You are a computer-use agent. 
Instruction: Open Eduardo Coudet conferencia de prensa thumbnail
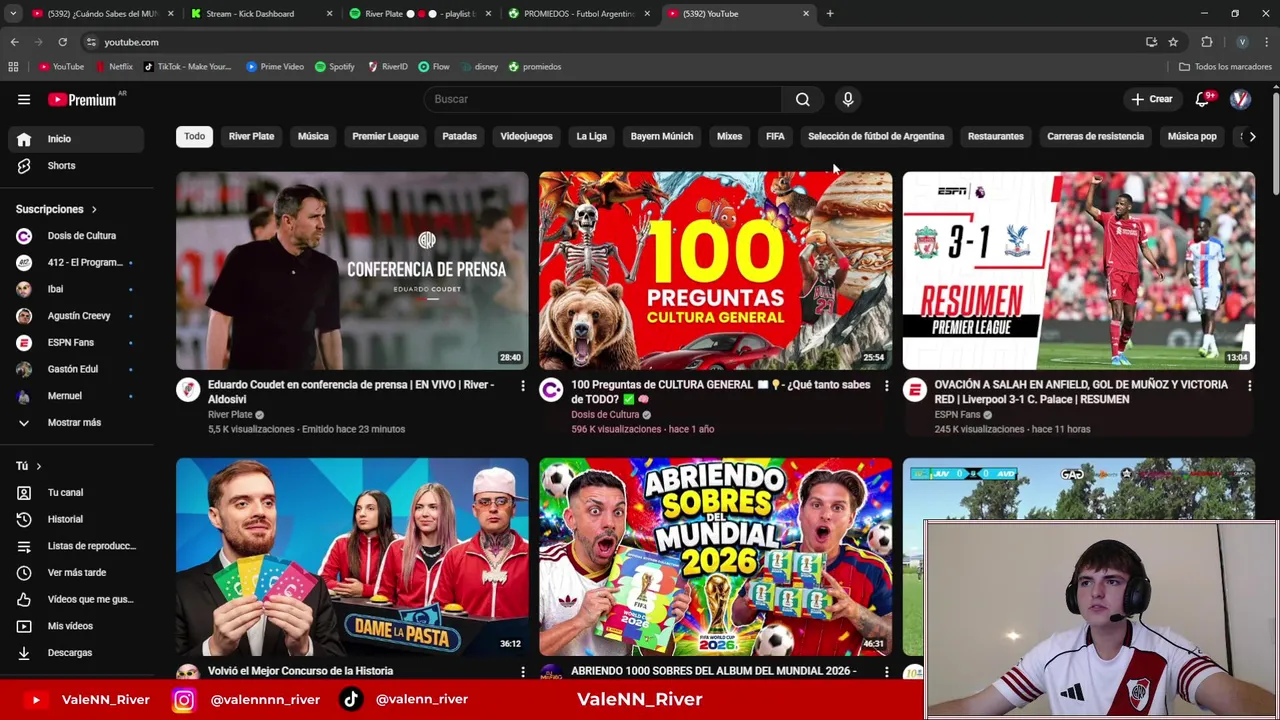tap(352, 271)
